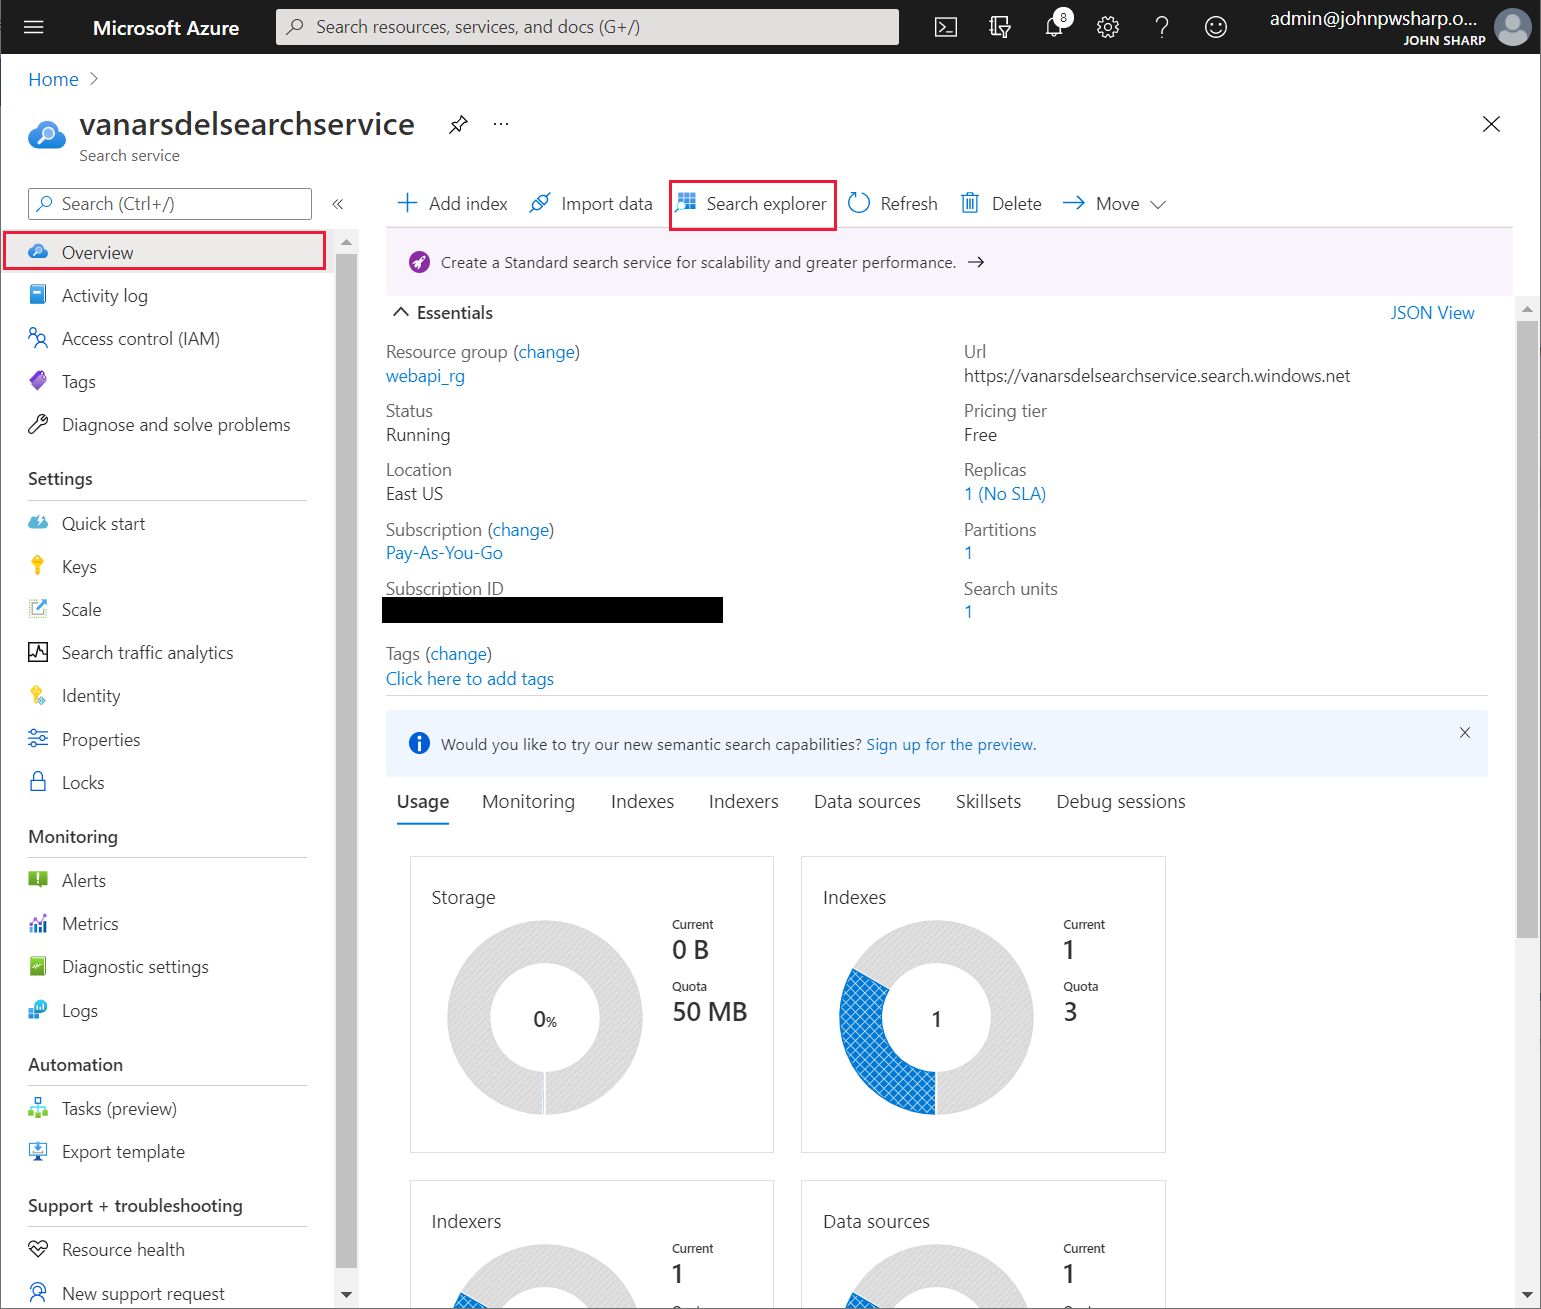The image size is (1541, 1309).
Task: Collapse the Essentials section
Action: (443, 313)
